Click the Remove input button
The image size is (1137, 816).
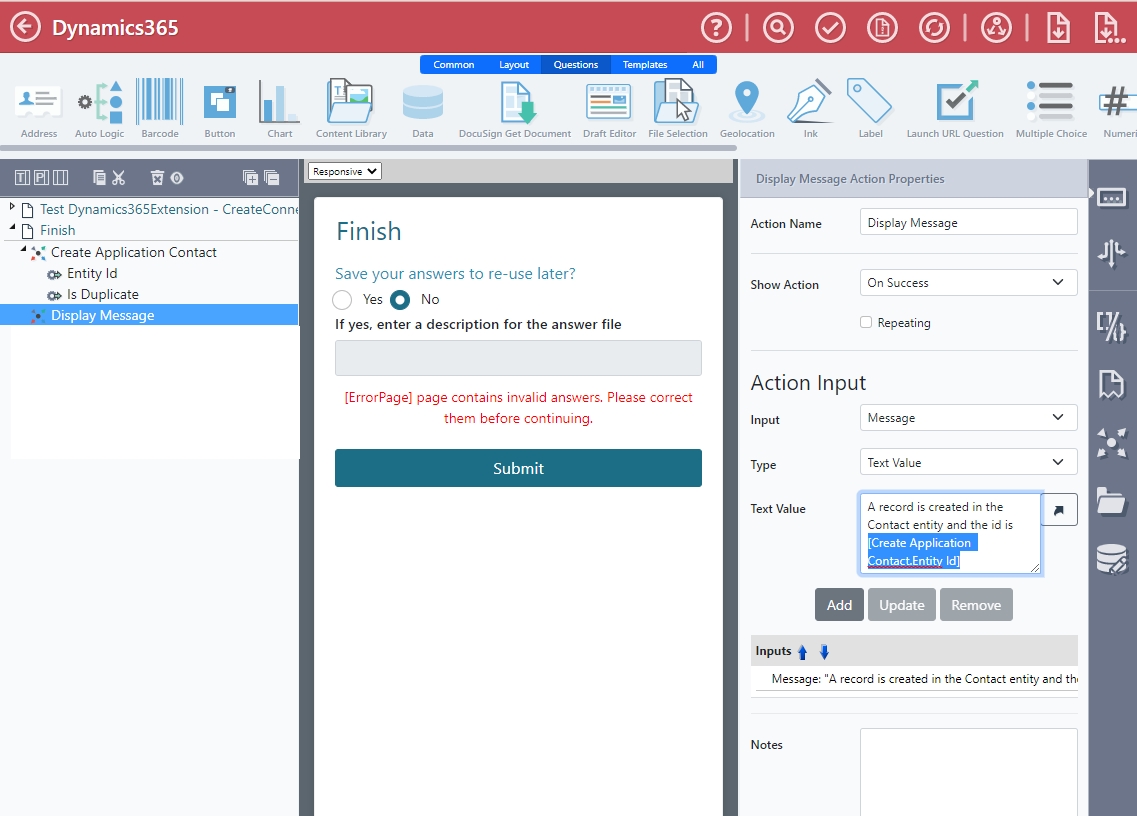click(975, 605)
